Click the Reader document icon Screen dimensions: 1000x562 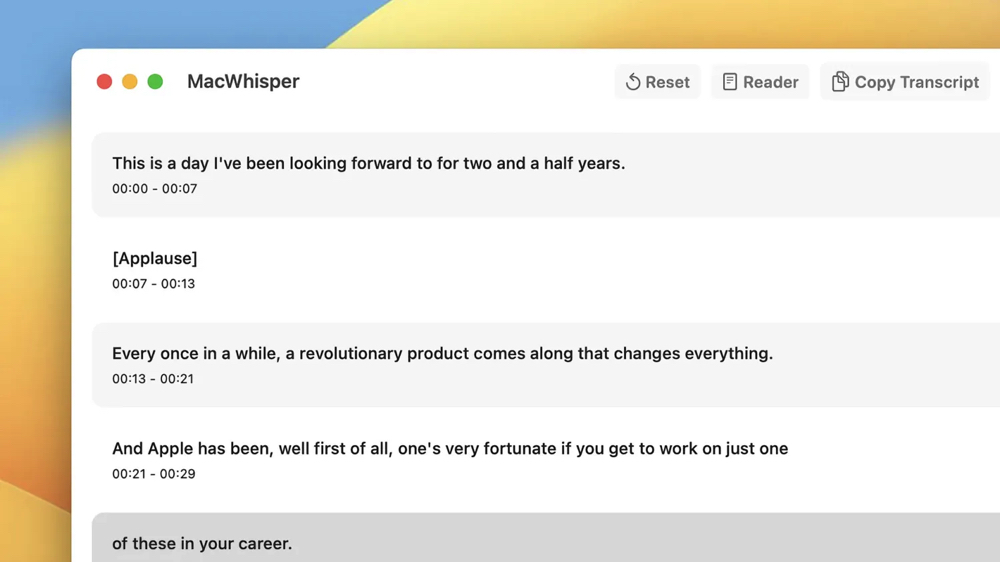(730, 82)
